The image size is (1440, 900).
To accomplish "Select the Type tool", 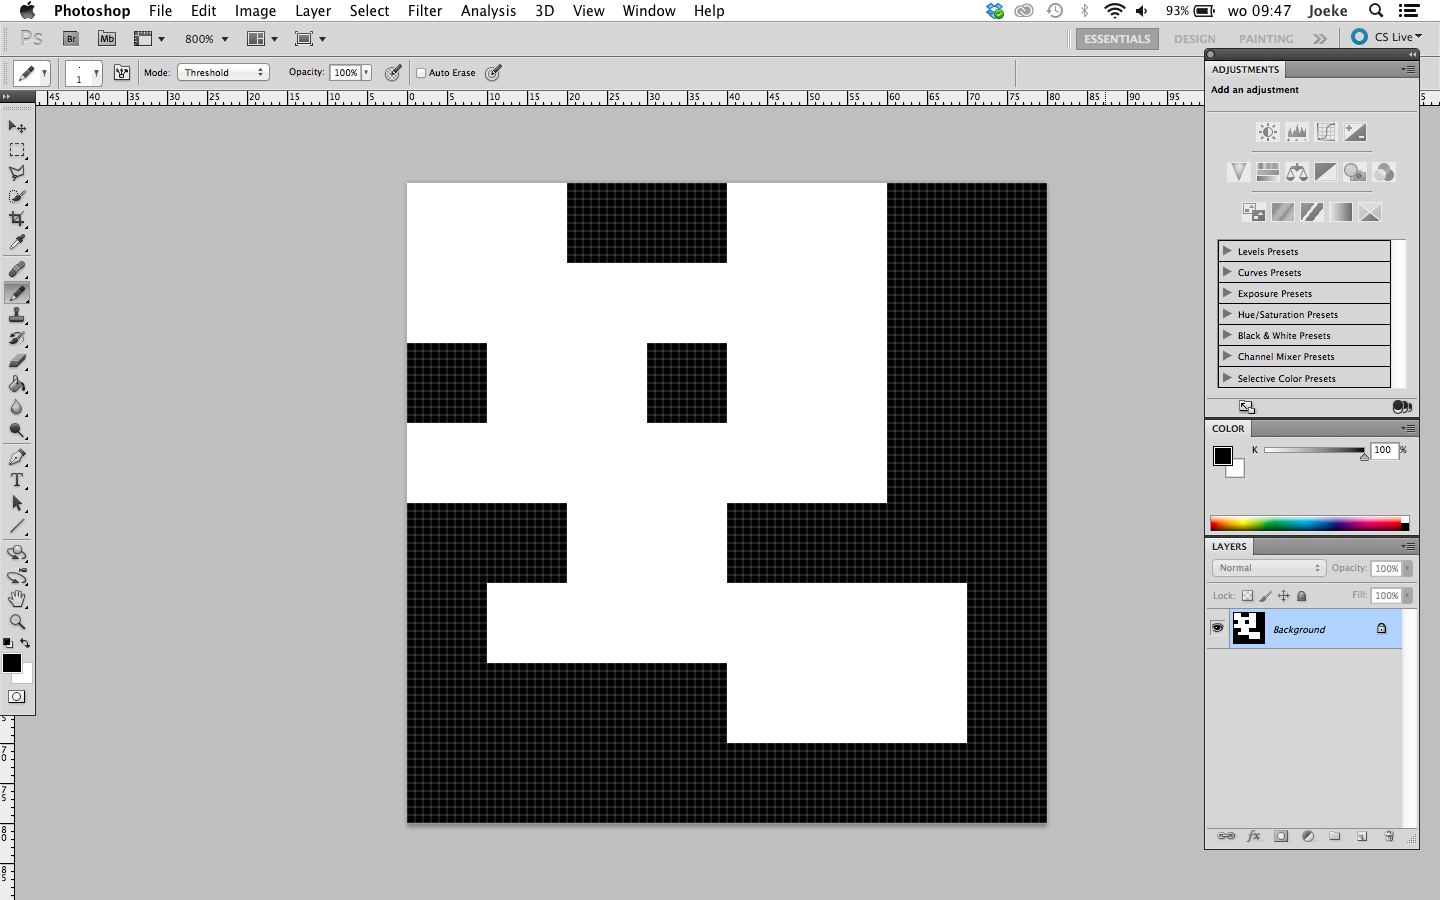I will coord(17,480).
